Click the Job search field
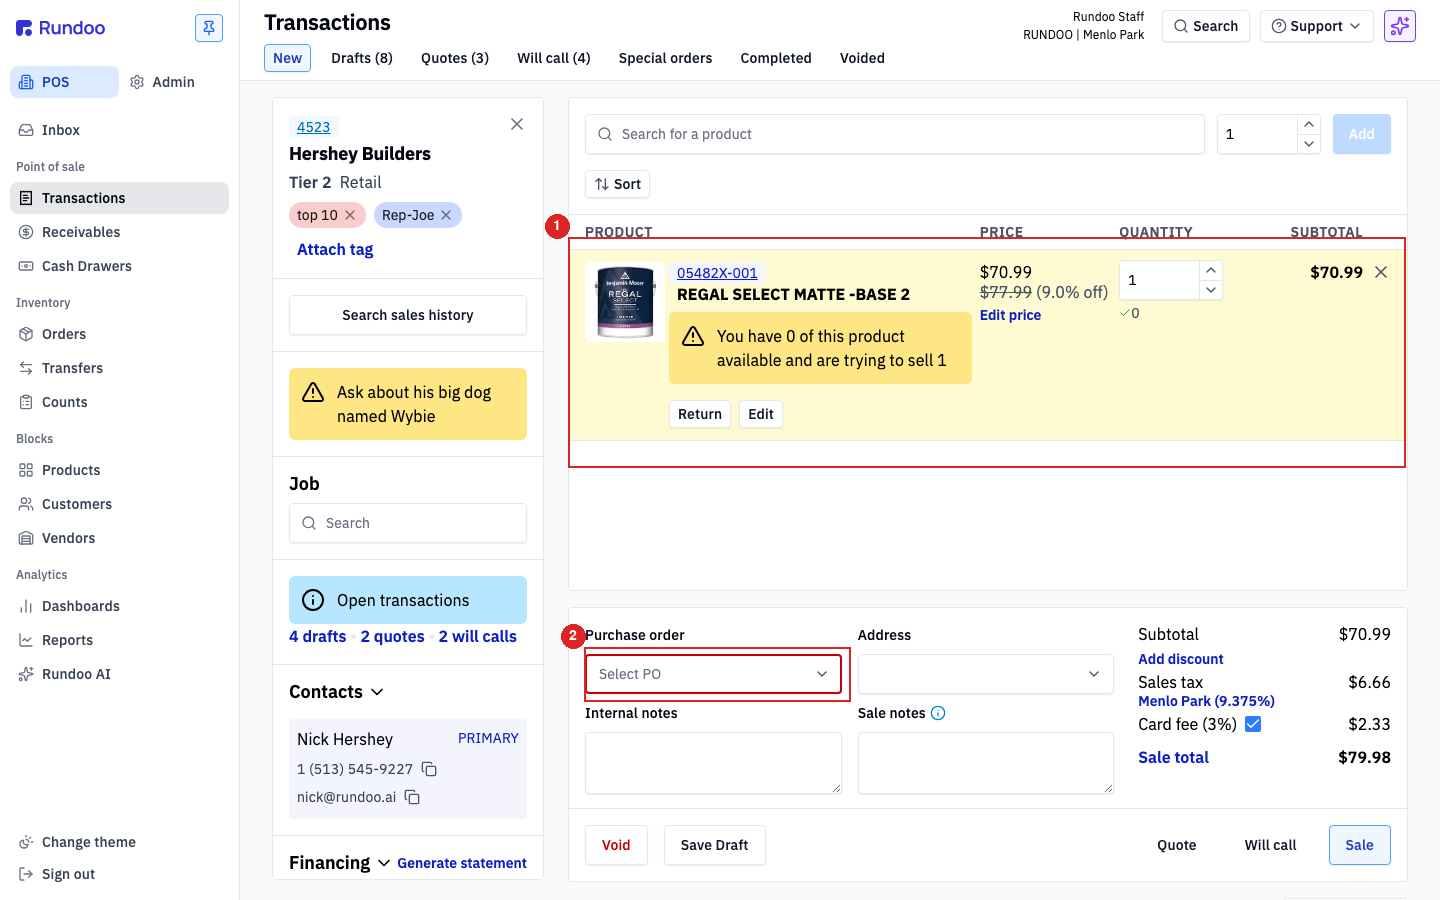The image size is (1440, 900). (x=408, y=523)
